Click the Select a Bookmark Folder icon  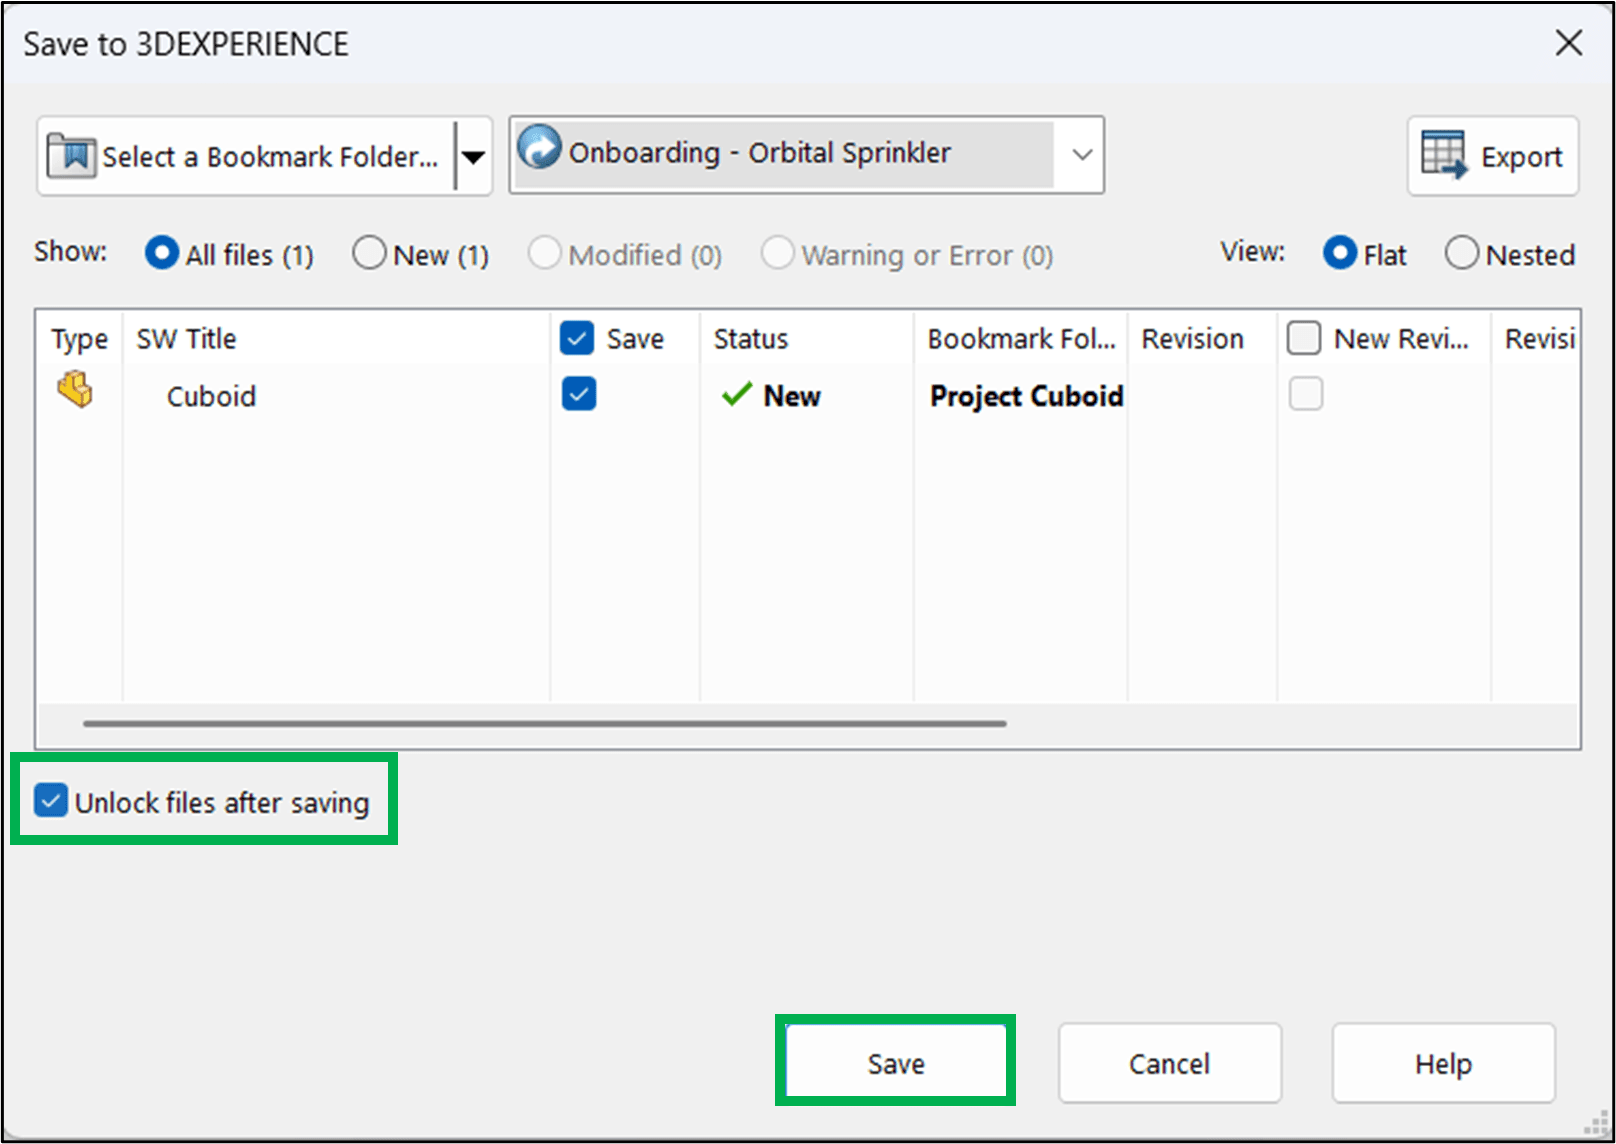click(x=69, y=156)
